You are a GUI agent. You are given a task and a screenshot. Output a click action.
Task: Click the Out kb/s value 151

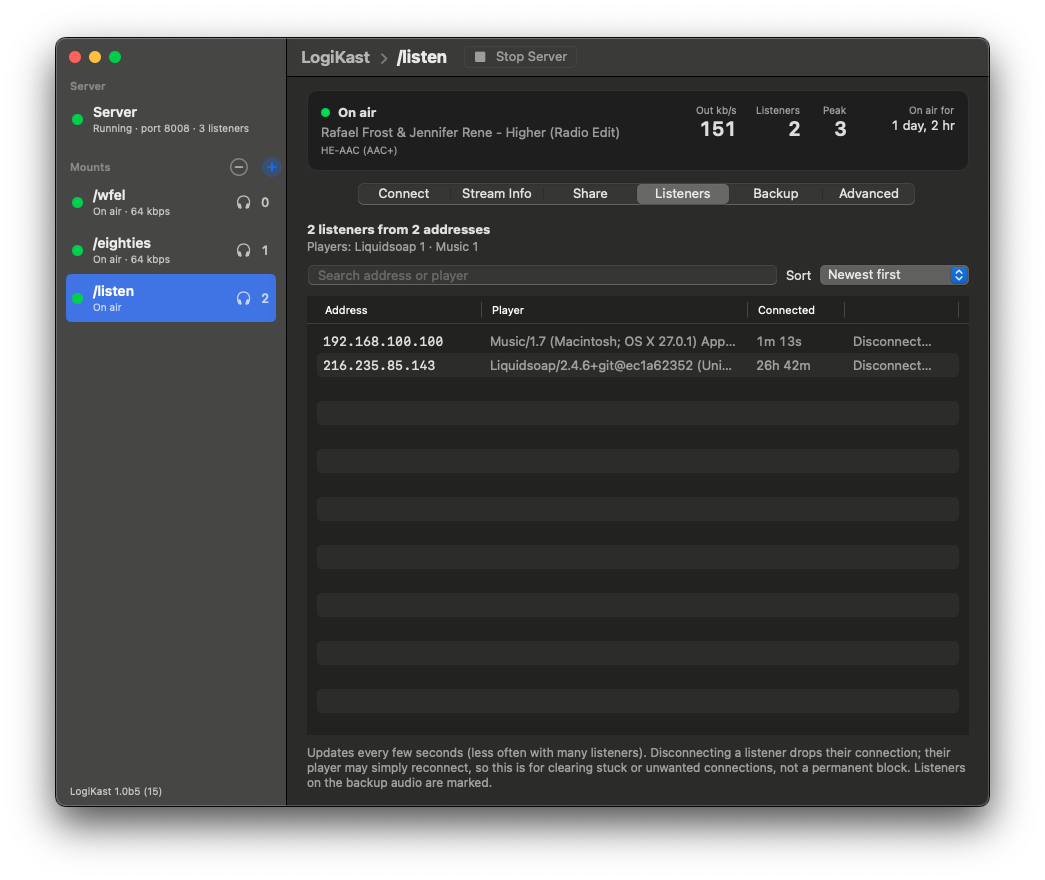(x=717, y=129)
